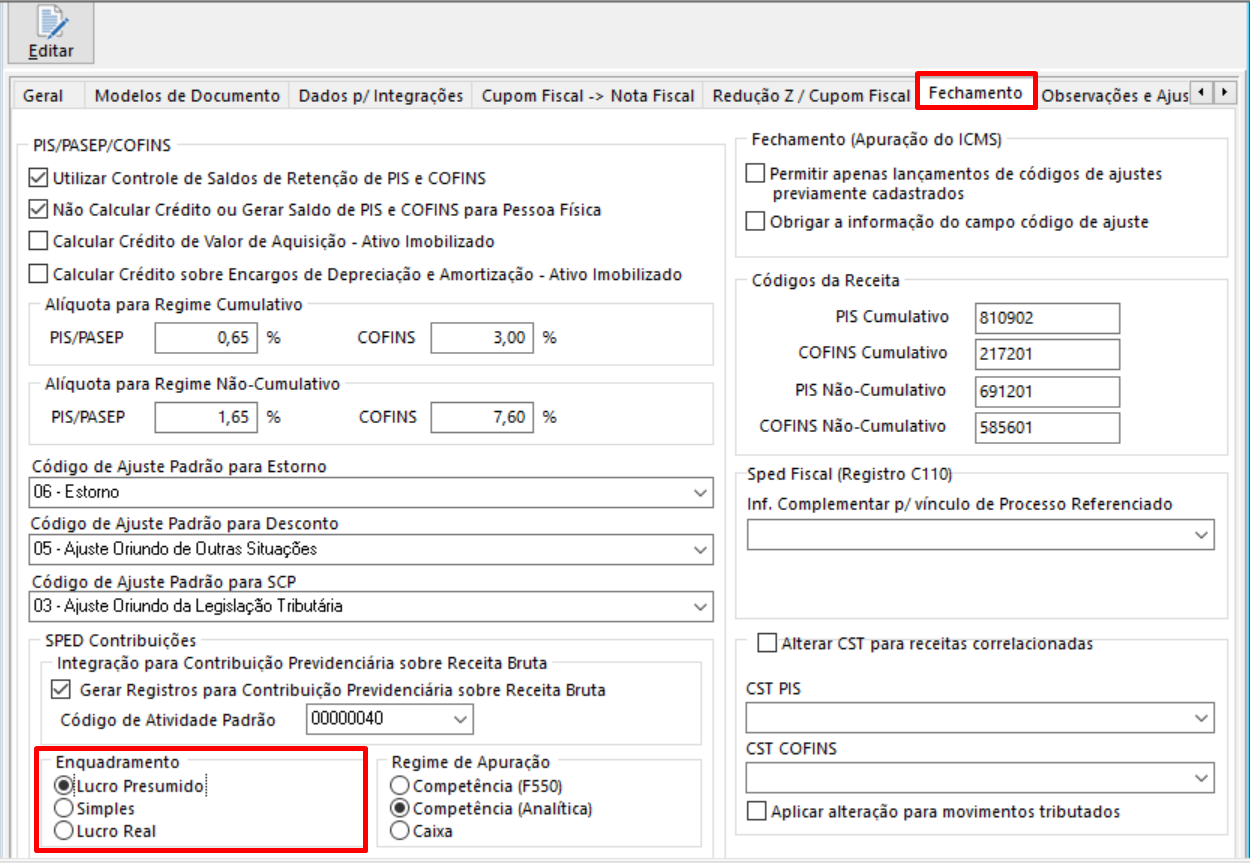Go to the Redução Z / Cupom Fiscal tab
1250x863 pixels.
[811, 96]
